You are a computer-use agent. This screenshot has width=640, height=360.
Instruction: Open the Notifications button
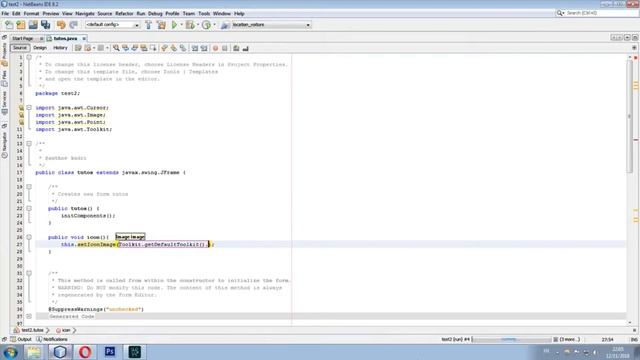point(52,339)
